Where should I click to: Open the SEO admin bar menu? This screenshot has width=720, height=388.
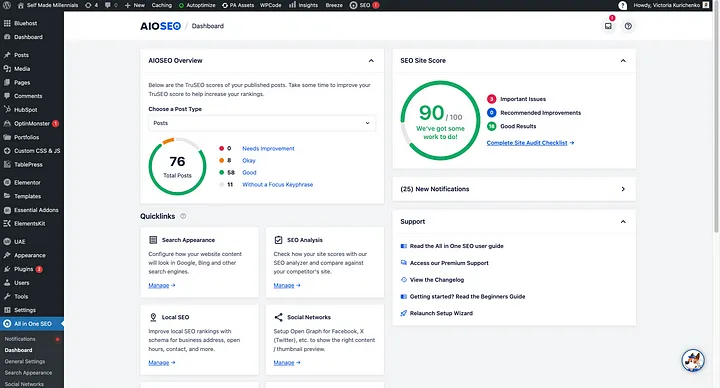(x=364, y=5)
